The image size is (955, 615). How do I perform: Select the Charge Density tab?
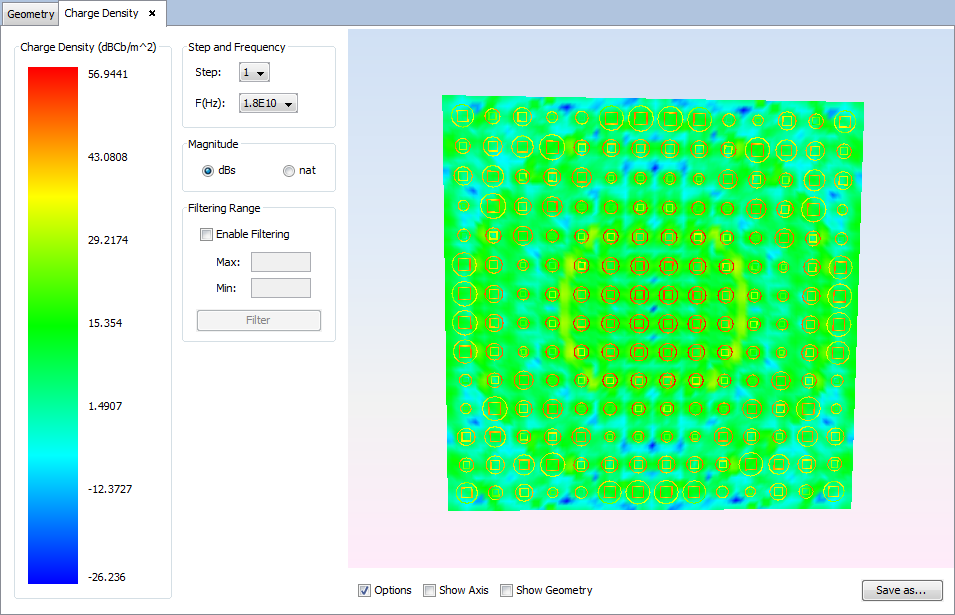click(101, 14)
